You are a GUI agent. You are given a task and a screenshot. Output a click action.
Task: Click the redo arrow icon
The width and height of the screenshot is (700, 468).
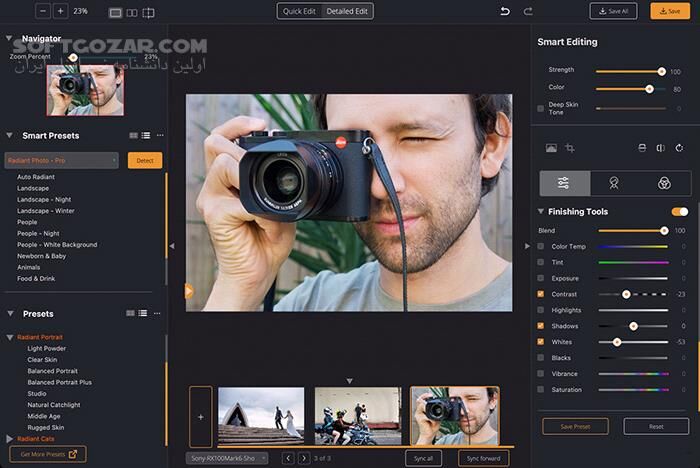pyautogui.click(x=528, y=11)
